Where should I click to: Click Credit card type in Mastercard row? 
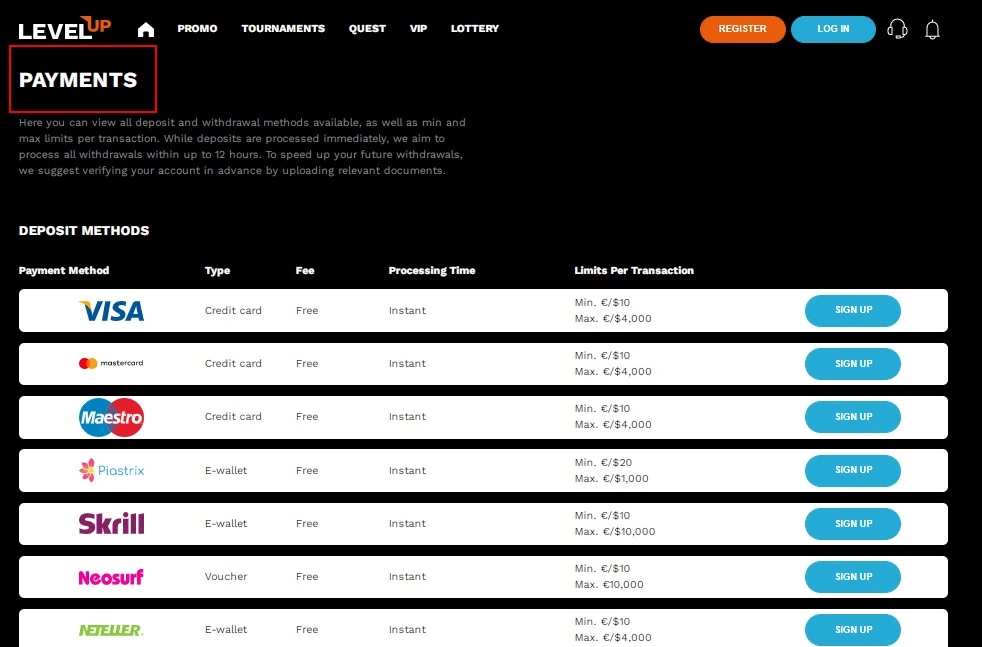tap(233, 364)
